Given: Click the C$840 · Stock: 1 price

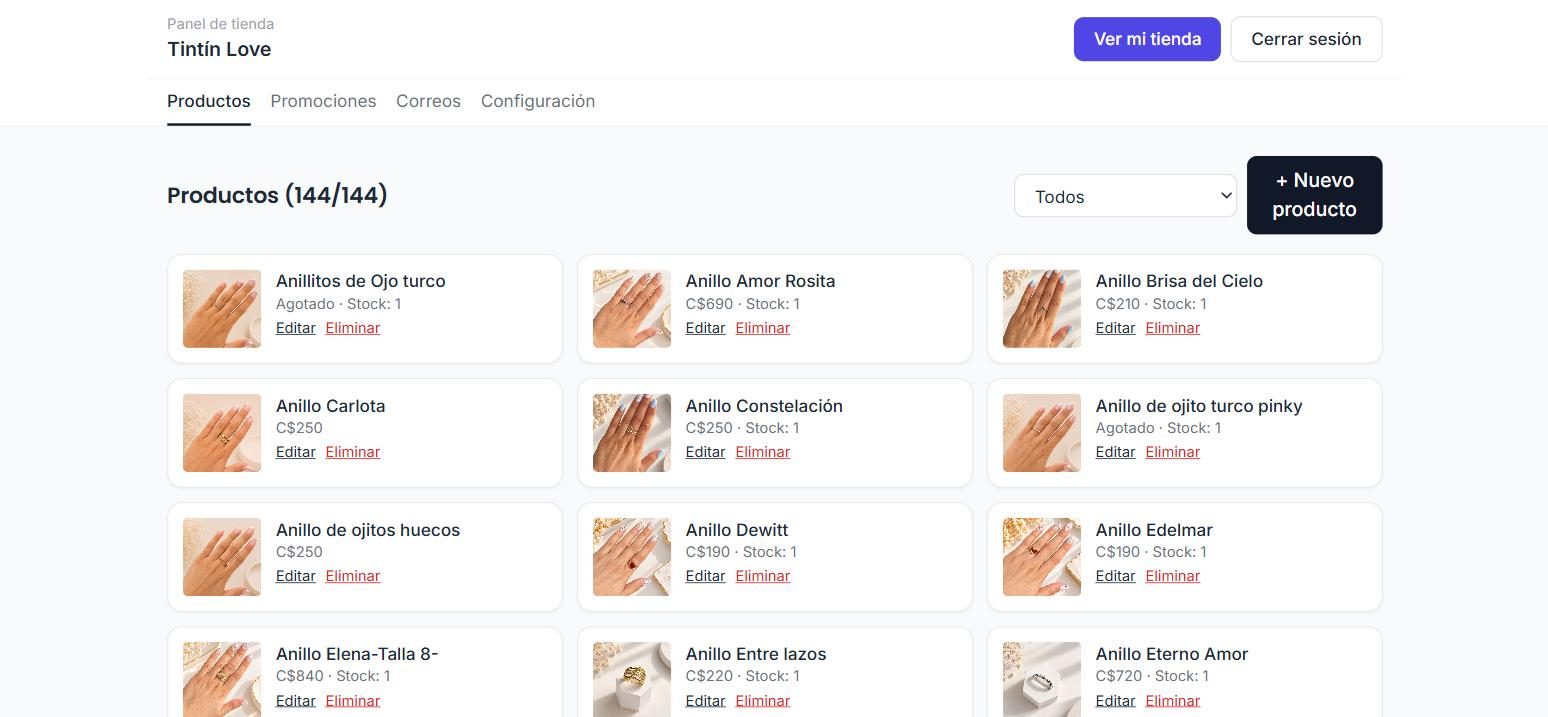Looking at the screenshot, I should 333,676.
